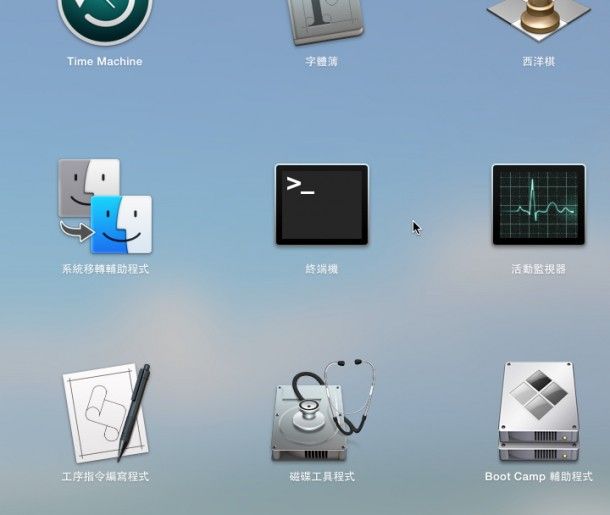Open Boot Camp 輔助程式 icon

[539, 412]
